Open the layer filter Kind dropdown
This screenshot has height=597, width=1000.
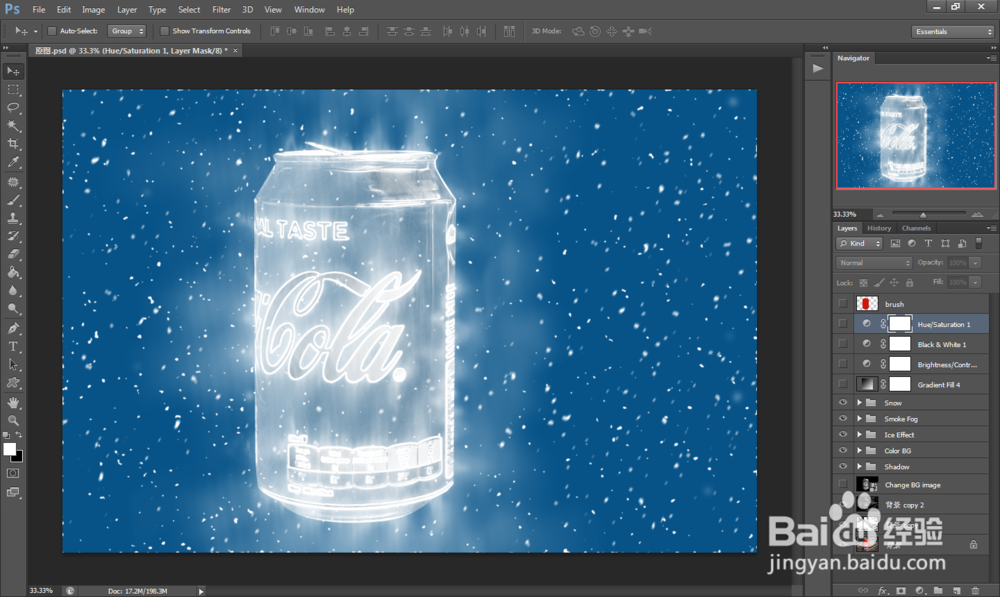point(859,244)
